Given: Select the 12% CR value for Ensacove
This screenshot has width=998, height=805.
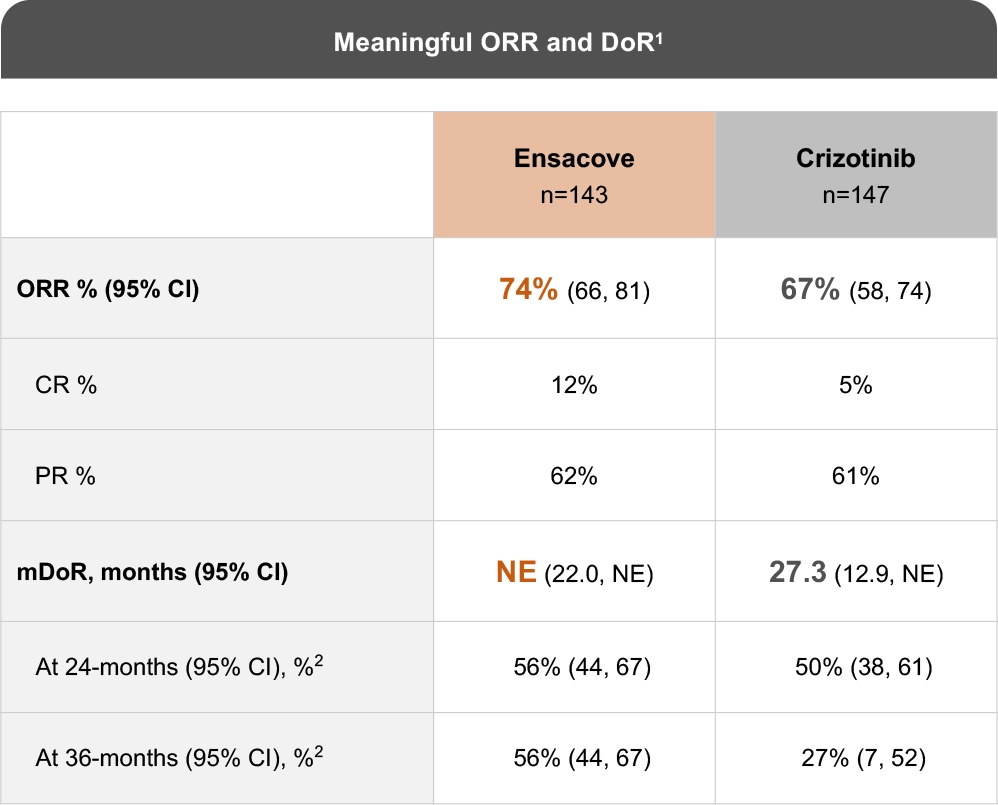Looking at the screenshot, I should click(x=574, y=385).
